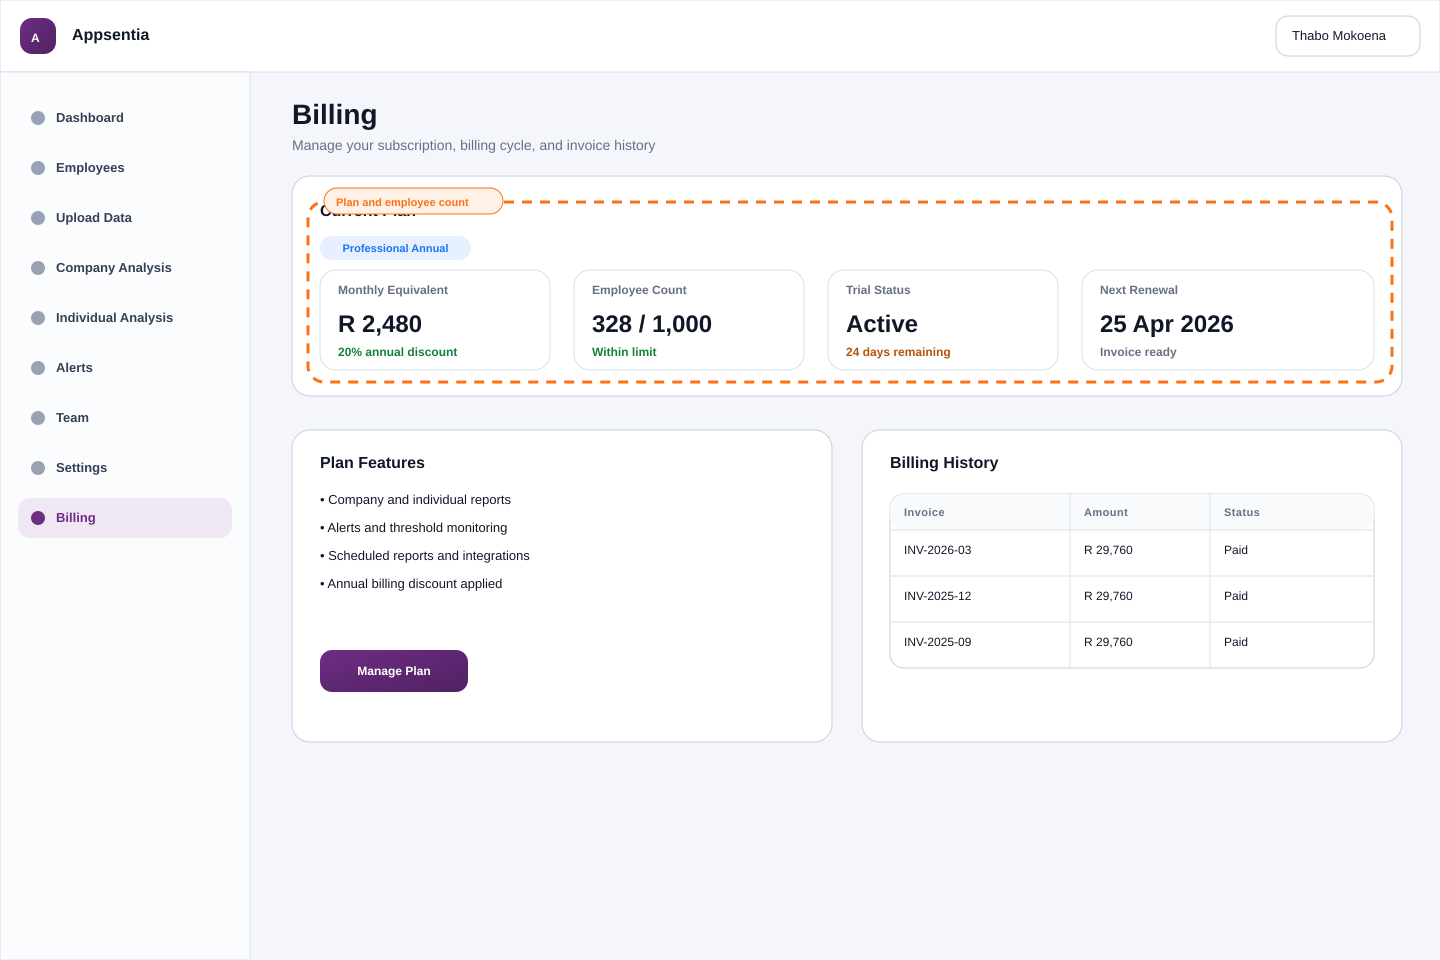Click the Dashboard sidebar dot icon
The height and width of the screenshot is (960, 1440).
pos(38,118)
